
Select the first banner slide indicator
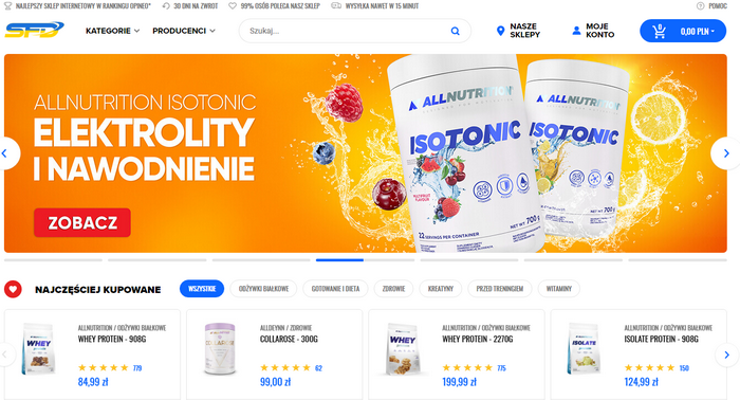click(x=53, y=260)
